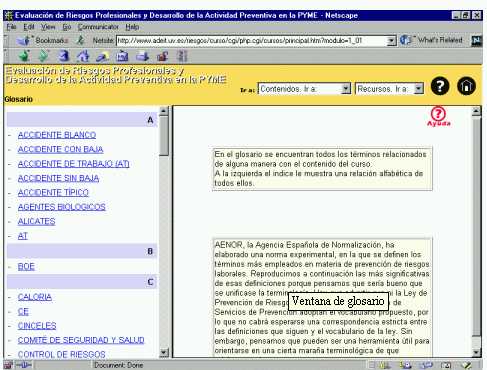Click the Composer pencil icon in component bar
Image resolution: width=487 pixels, height=370 pixels.
[x=466, y=365]
